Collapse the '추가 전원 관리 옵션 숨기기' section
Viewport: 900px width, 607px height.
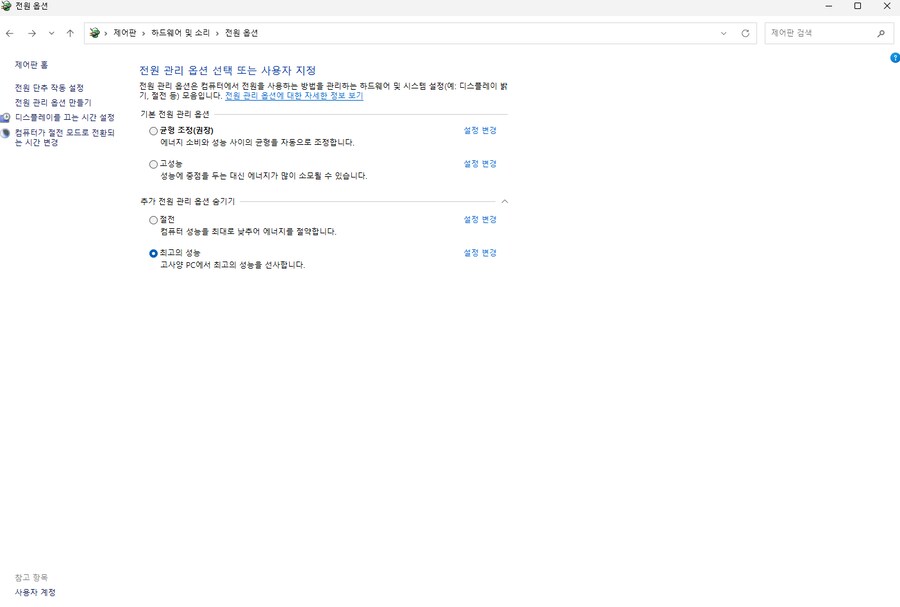505,201
